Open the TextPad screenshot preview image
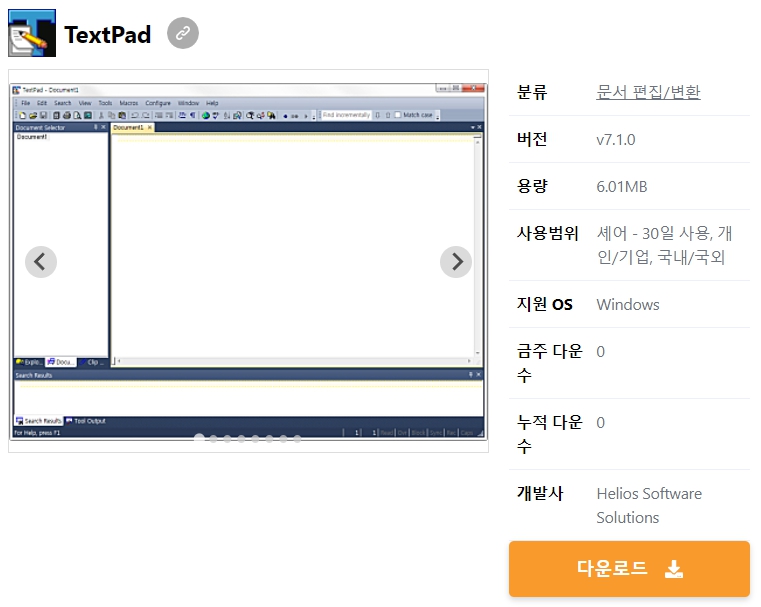761x607 pixels. coord(248,262)
